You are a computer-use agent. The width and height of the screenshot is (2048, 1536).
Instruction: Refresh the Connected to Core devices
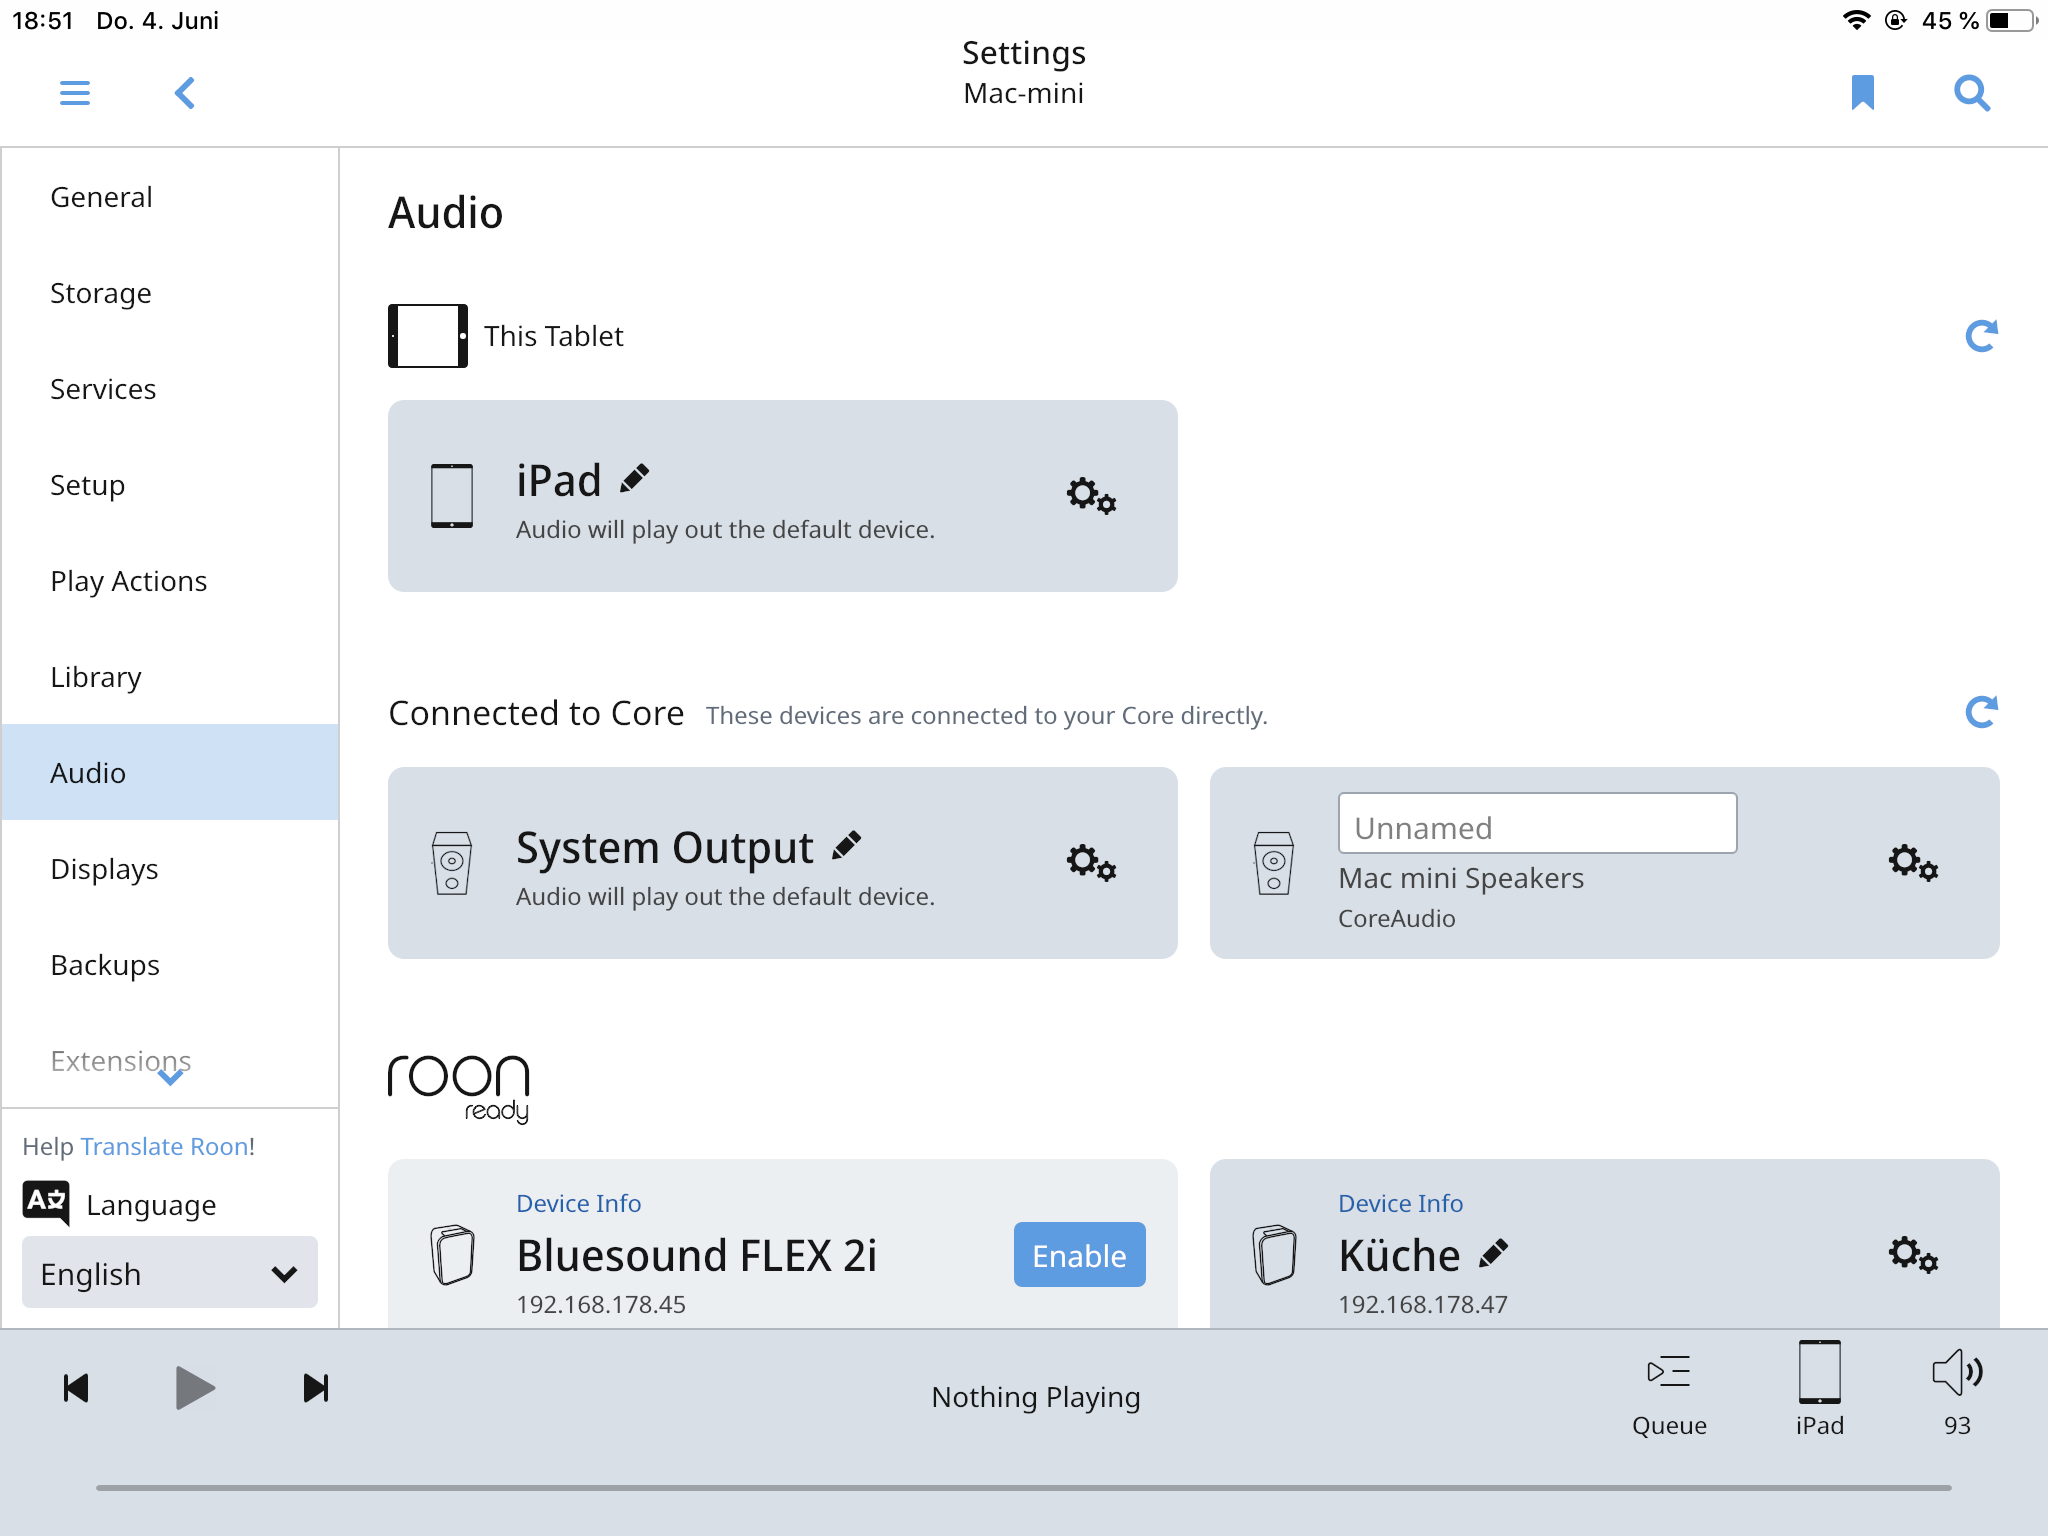[1981, 712]
